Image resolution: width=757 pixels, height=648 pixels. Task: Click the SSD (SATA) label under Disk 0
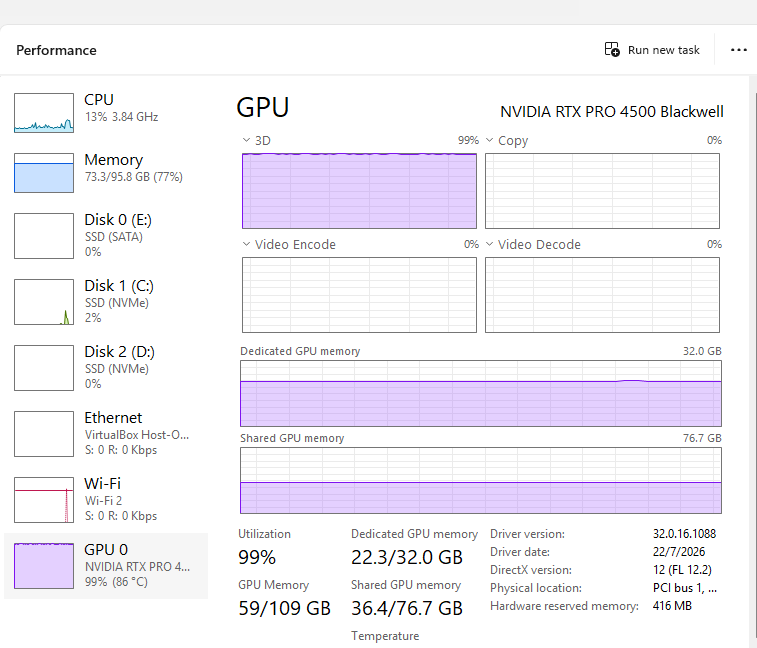point(114,237)
